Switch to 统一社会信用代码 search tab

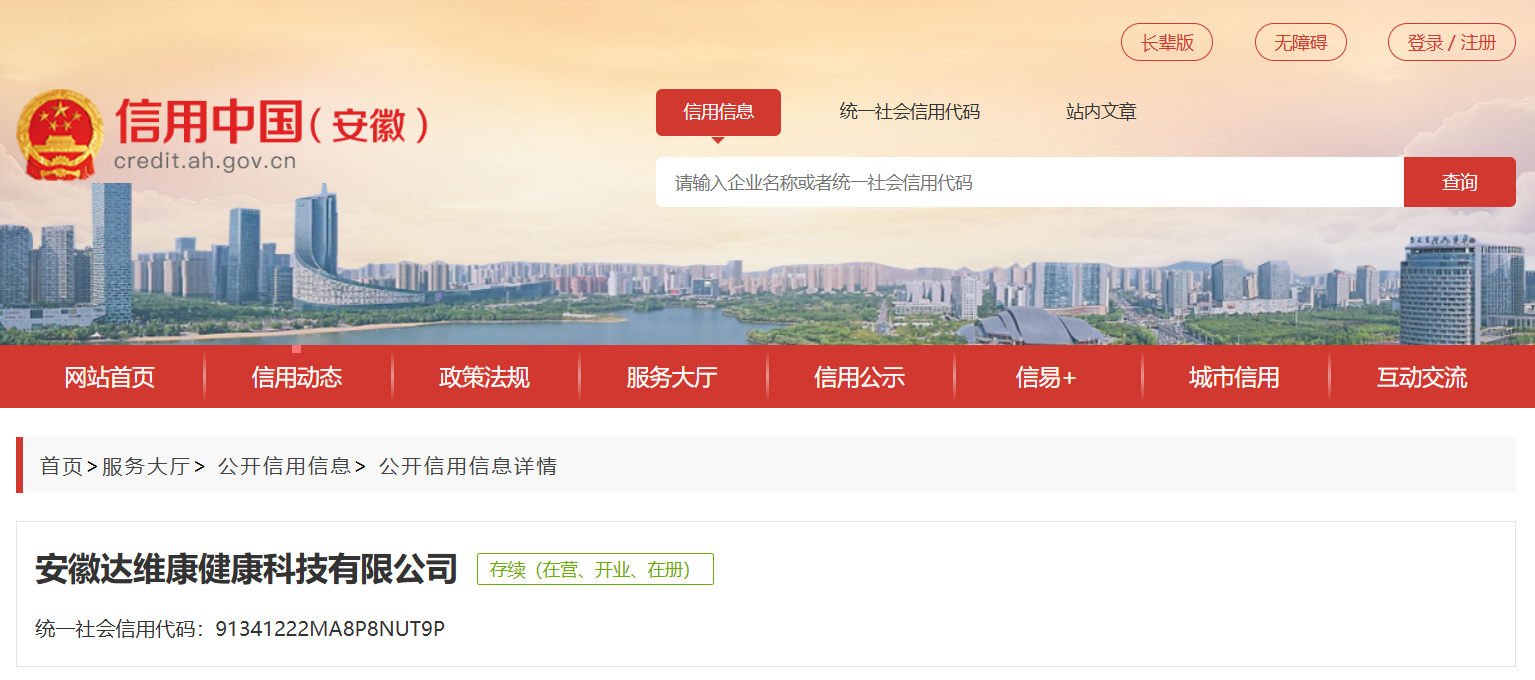(909, 112)
